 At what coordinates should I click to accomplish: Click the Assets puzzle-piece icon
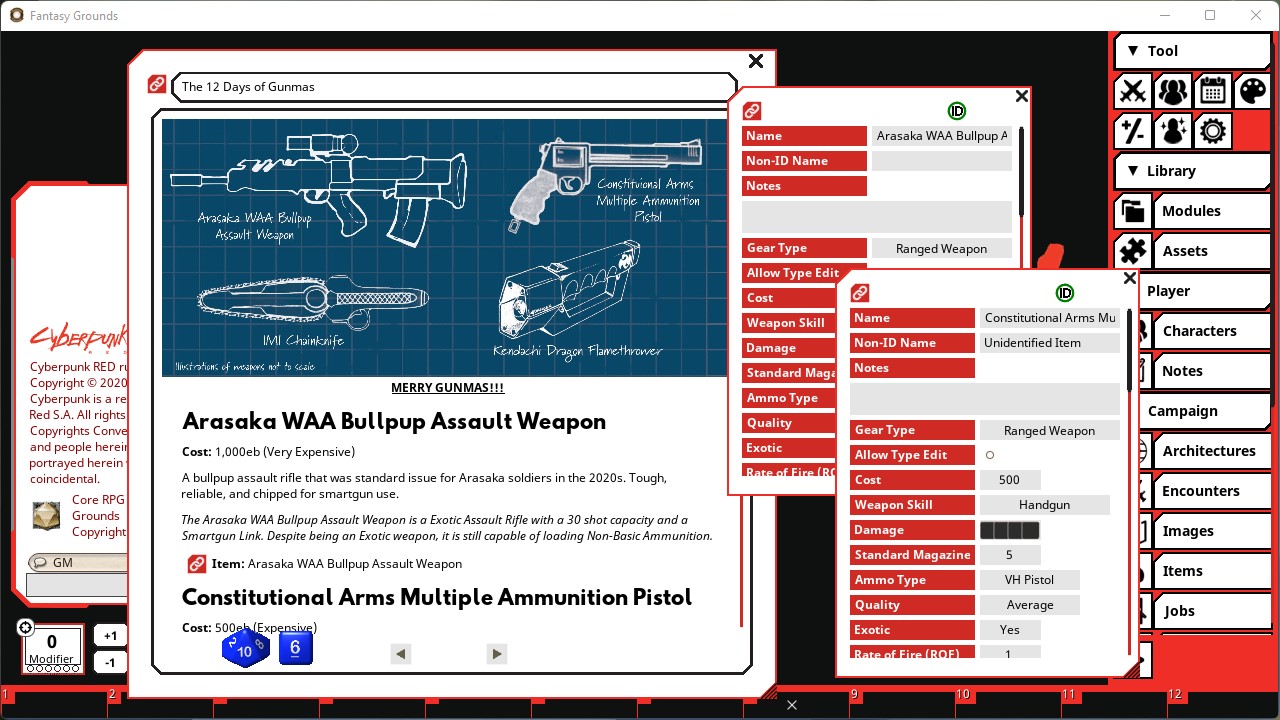(x=1132, y=251)
